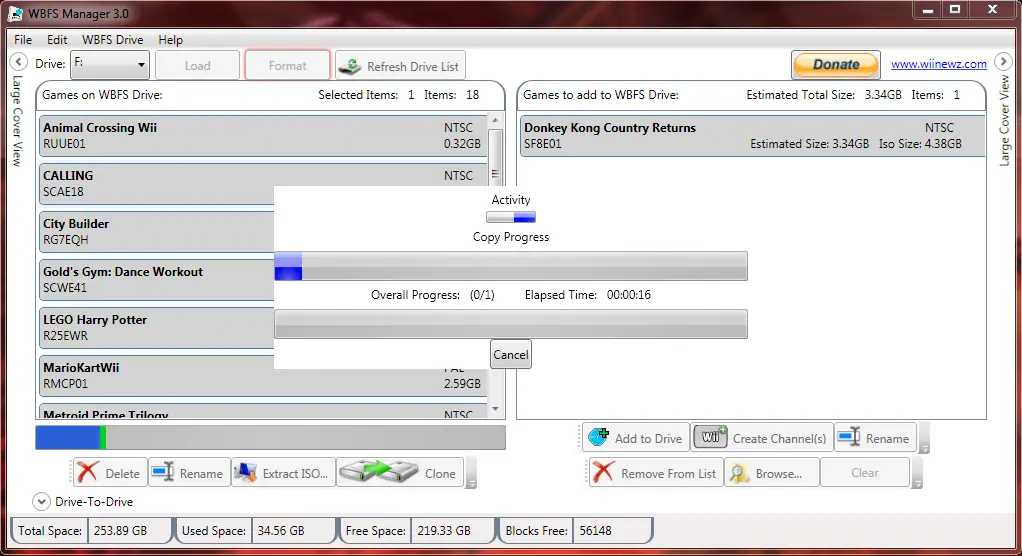Click the Refresh Drive List drive icon
The height and width of the screenshot is (556, 1022).
351,66
